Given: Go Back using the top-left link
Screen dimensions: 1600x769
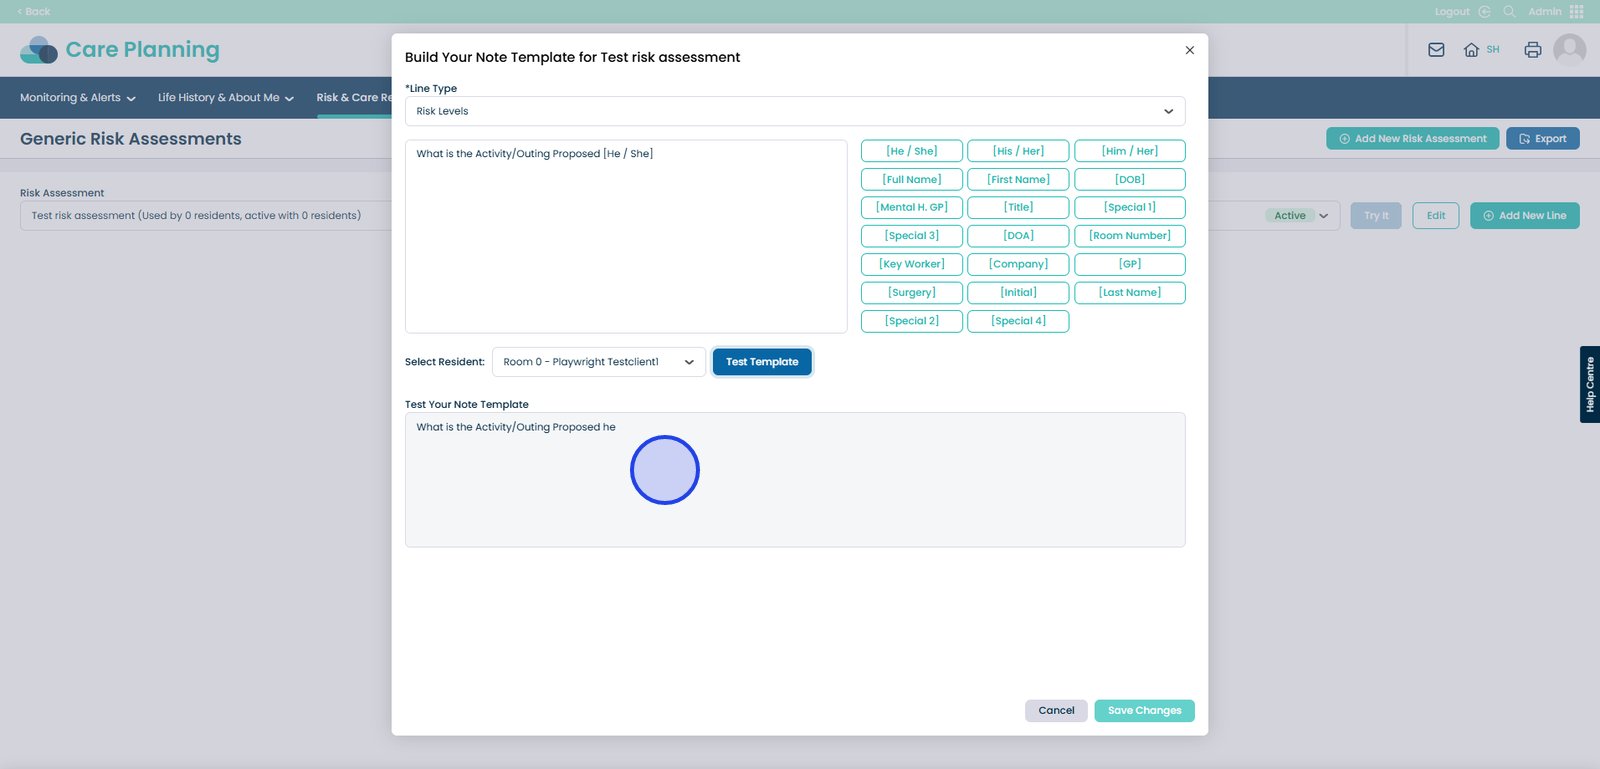Looking at the screenshot, I should coord(34,12).
